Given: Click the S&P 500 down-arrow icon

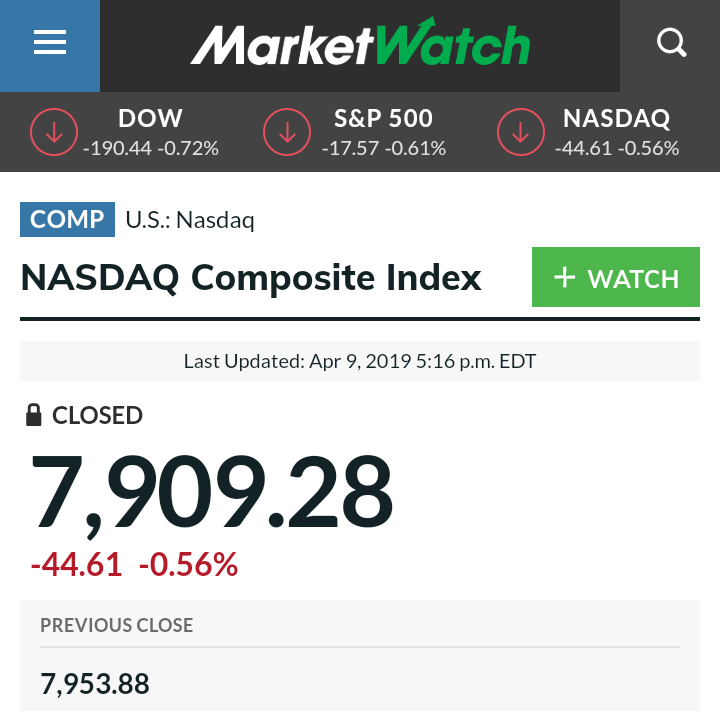Looking at the screenshot, I should pyautogui.click(x=287, y=132).
